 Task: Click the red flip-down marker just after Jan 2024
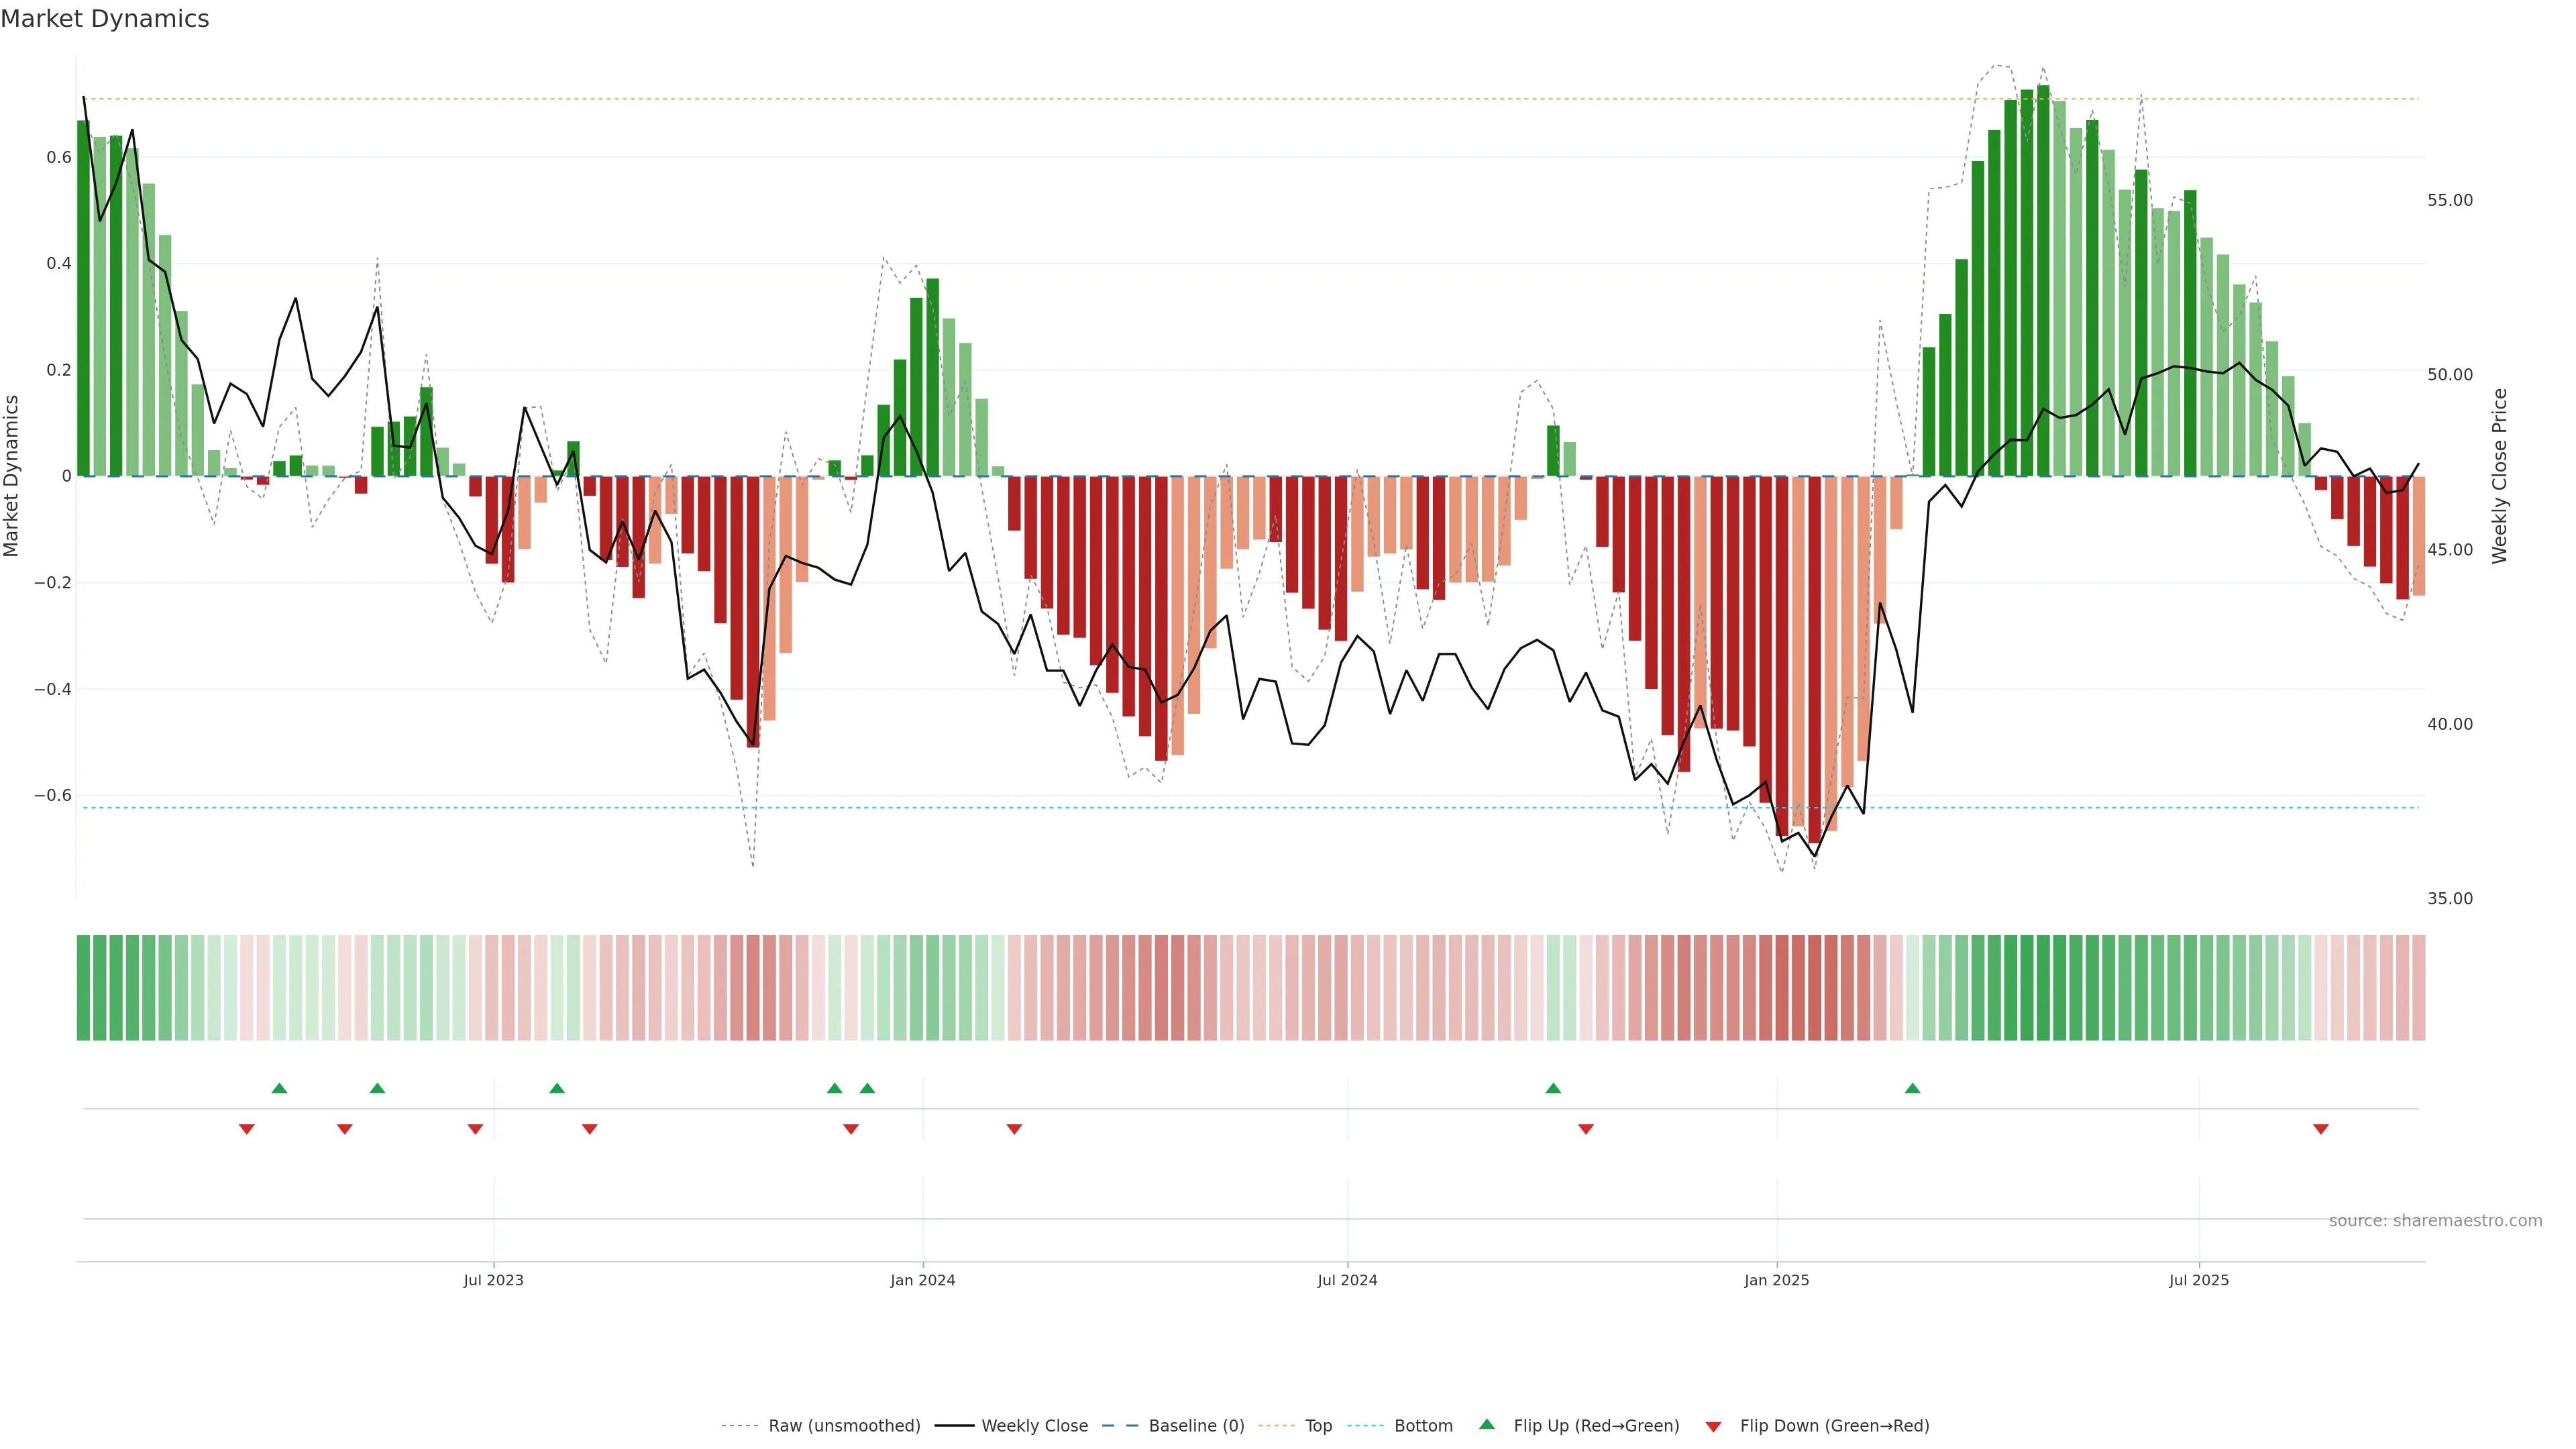tap(1014, 1129)
